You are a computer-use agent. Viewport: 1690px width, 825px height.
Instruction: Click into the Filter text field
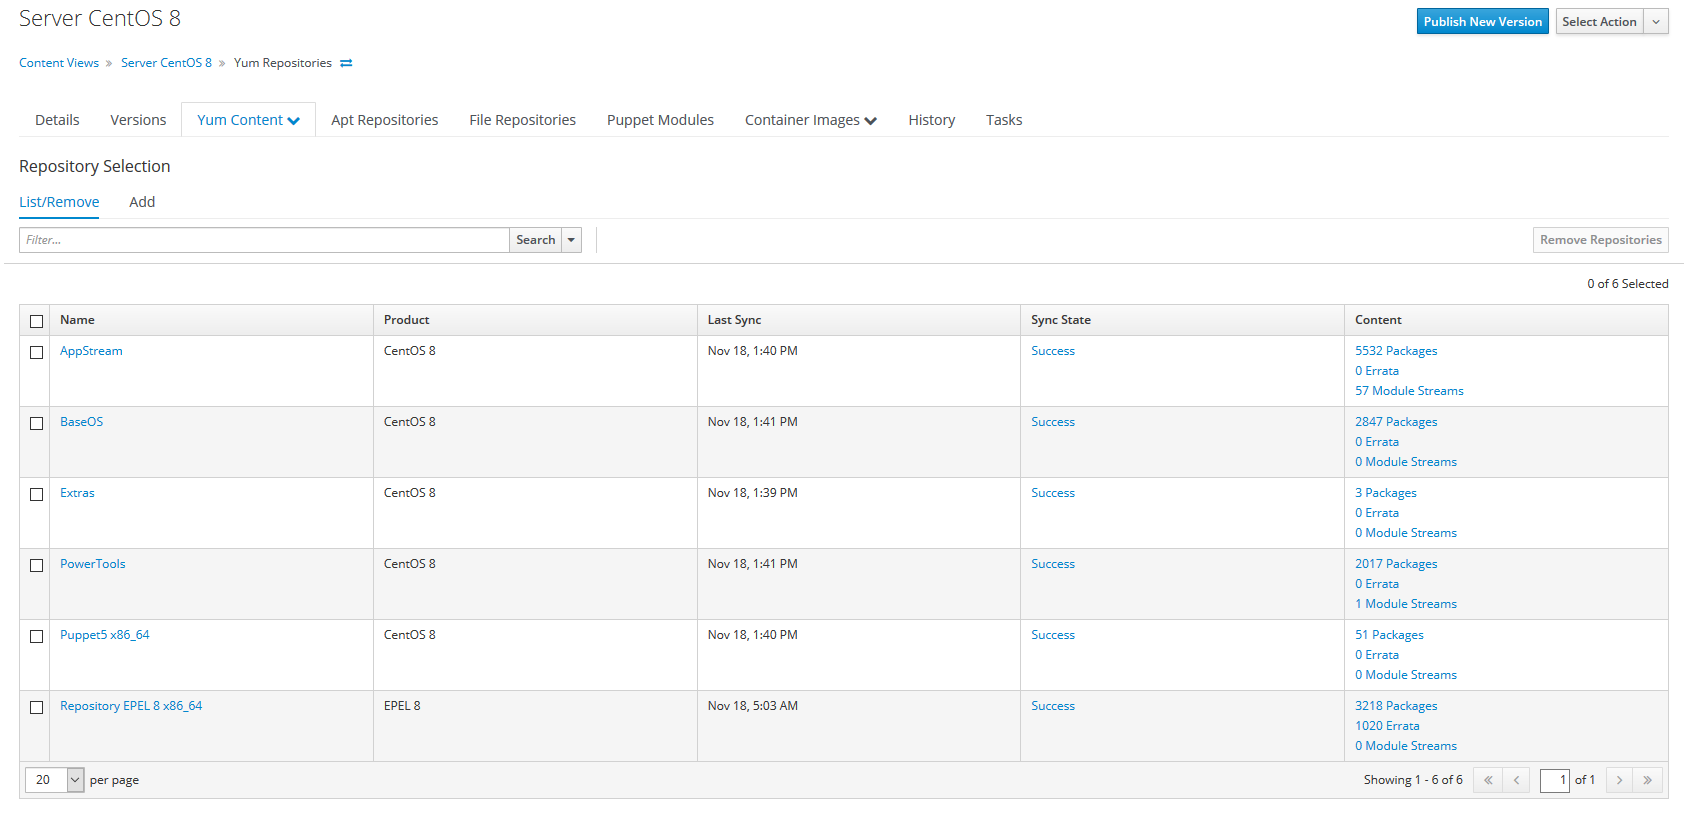264,240
